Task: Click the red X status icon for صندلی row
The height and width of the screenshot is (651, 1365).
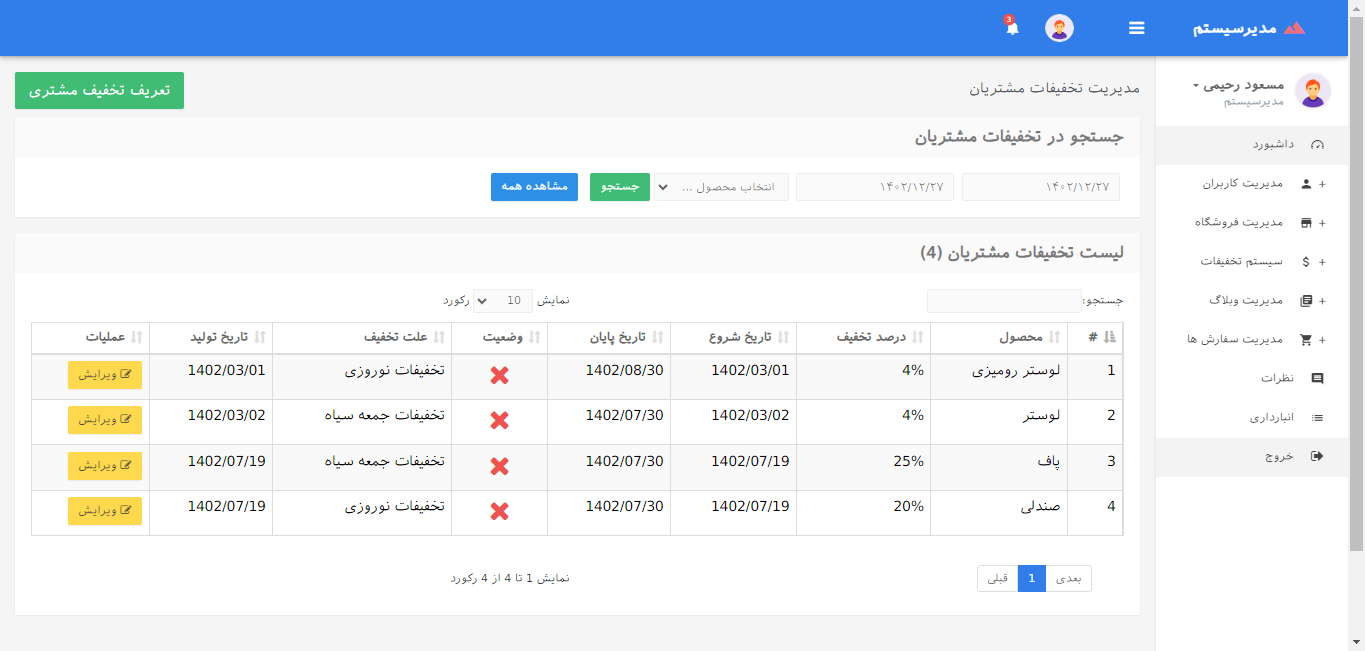Action: (500, 512)
